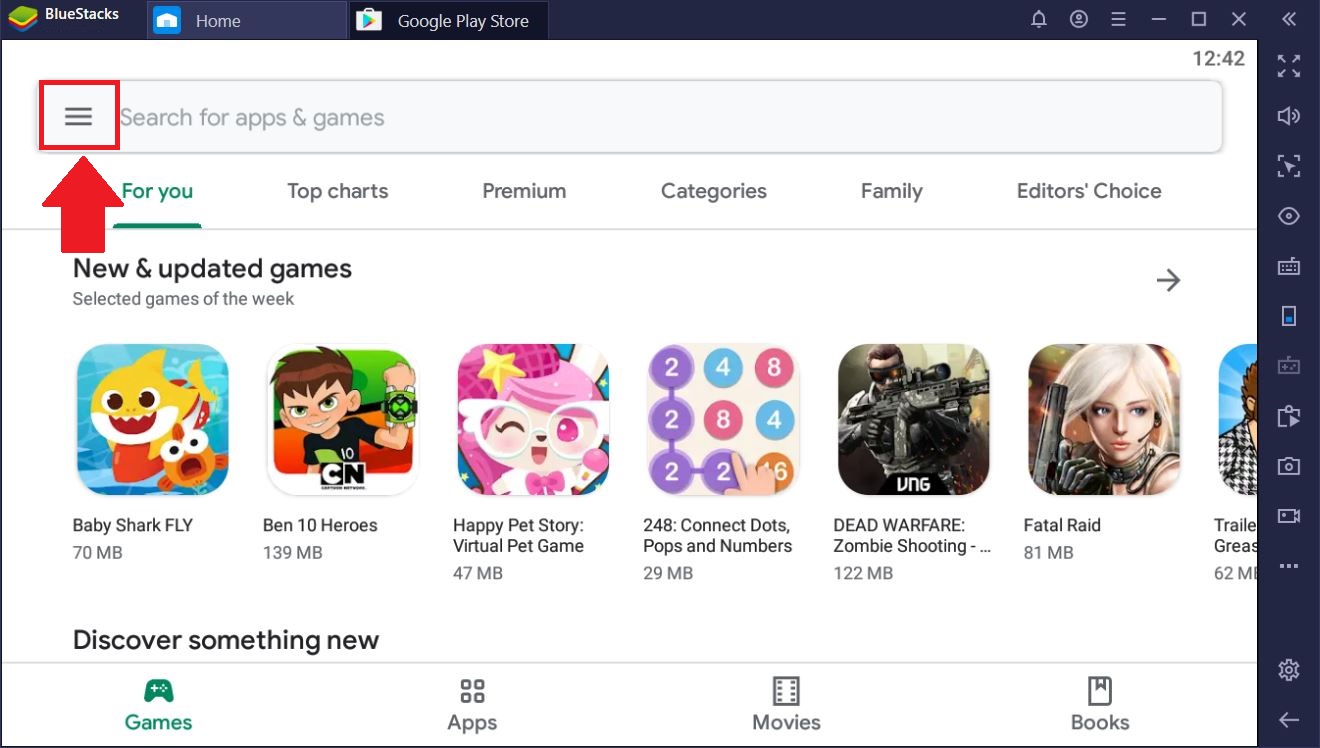The width and height of the screenshot is (1320, 748).
Task: Open Happy Pet Story game icon
Action: click(x=533, y=420)
